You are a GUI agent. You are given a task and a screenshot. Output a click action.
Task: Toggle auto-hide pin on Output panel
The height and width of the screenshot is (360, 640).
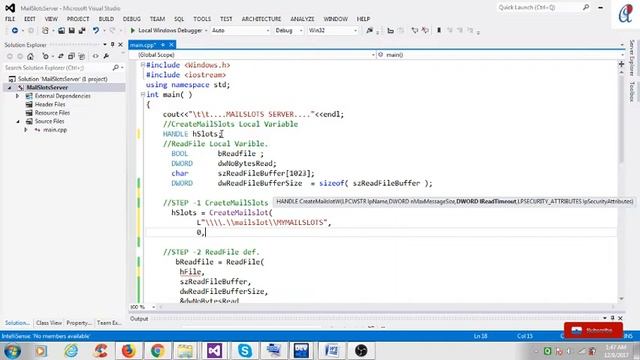click(612, 318)
